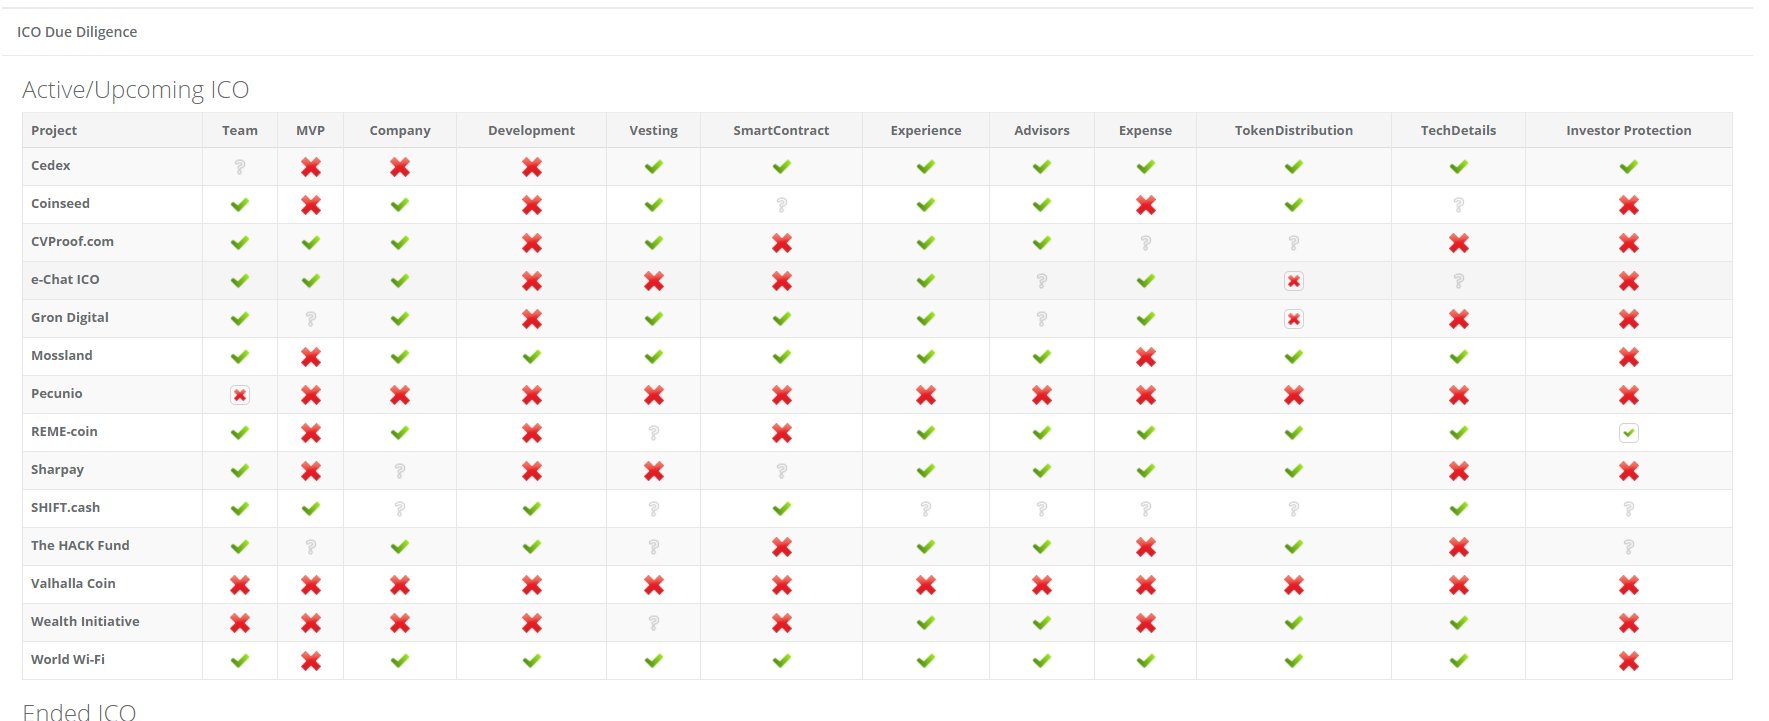Click the Investor Protection column header

tap(1629, 130)
